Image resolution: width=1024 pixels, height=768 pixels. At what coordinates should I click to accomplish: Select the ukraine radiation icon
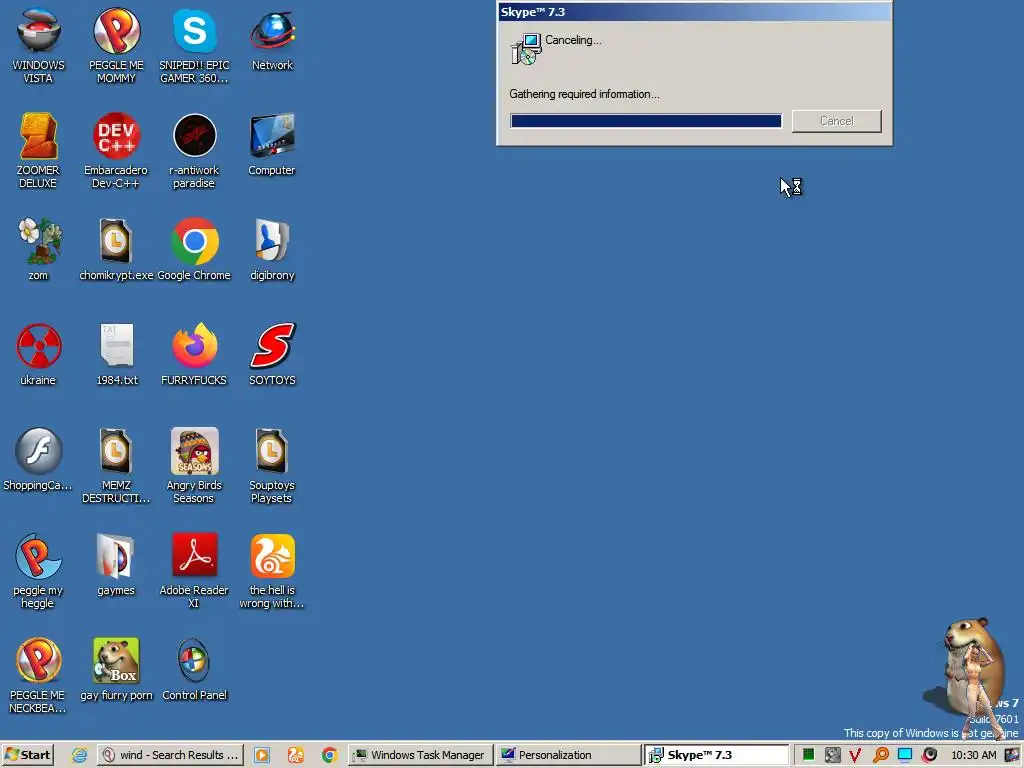tap(39, 355)
